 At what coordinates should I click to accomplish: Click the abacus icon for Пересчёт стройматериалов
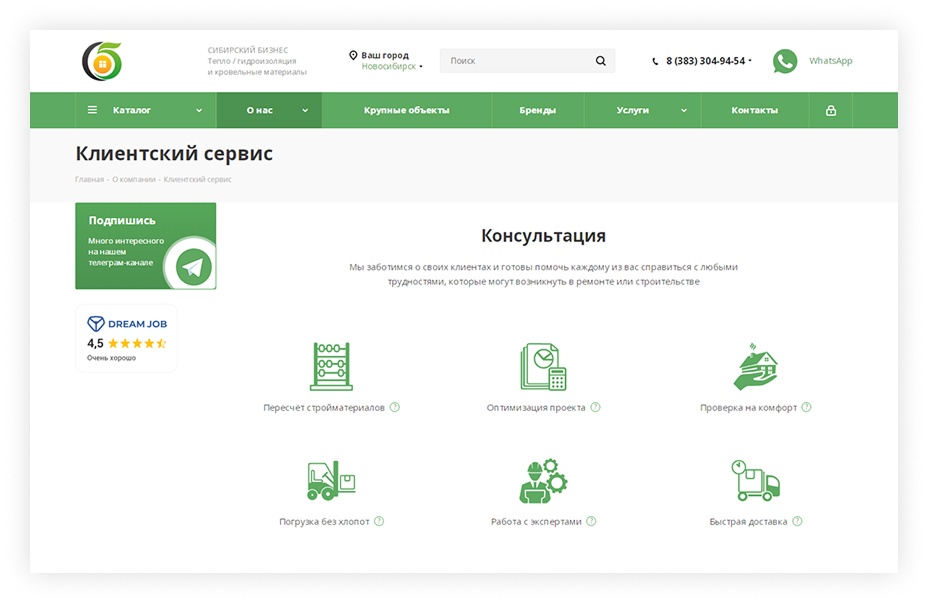pos(331,366)
